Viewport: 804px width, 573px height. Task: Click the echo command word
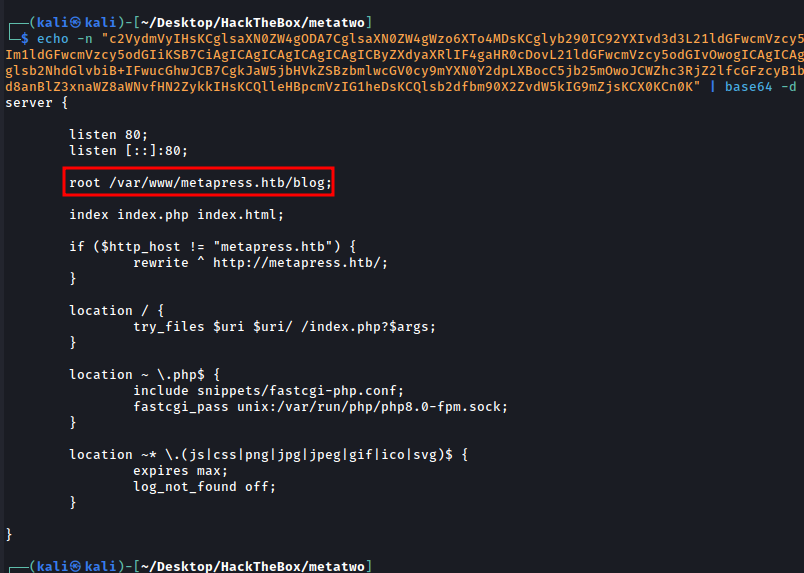[x=53, y=38]
